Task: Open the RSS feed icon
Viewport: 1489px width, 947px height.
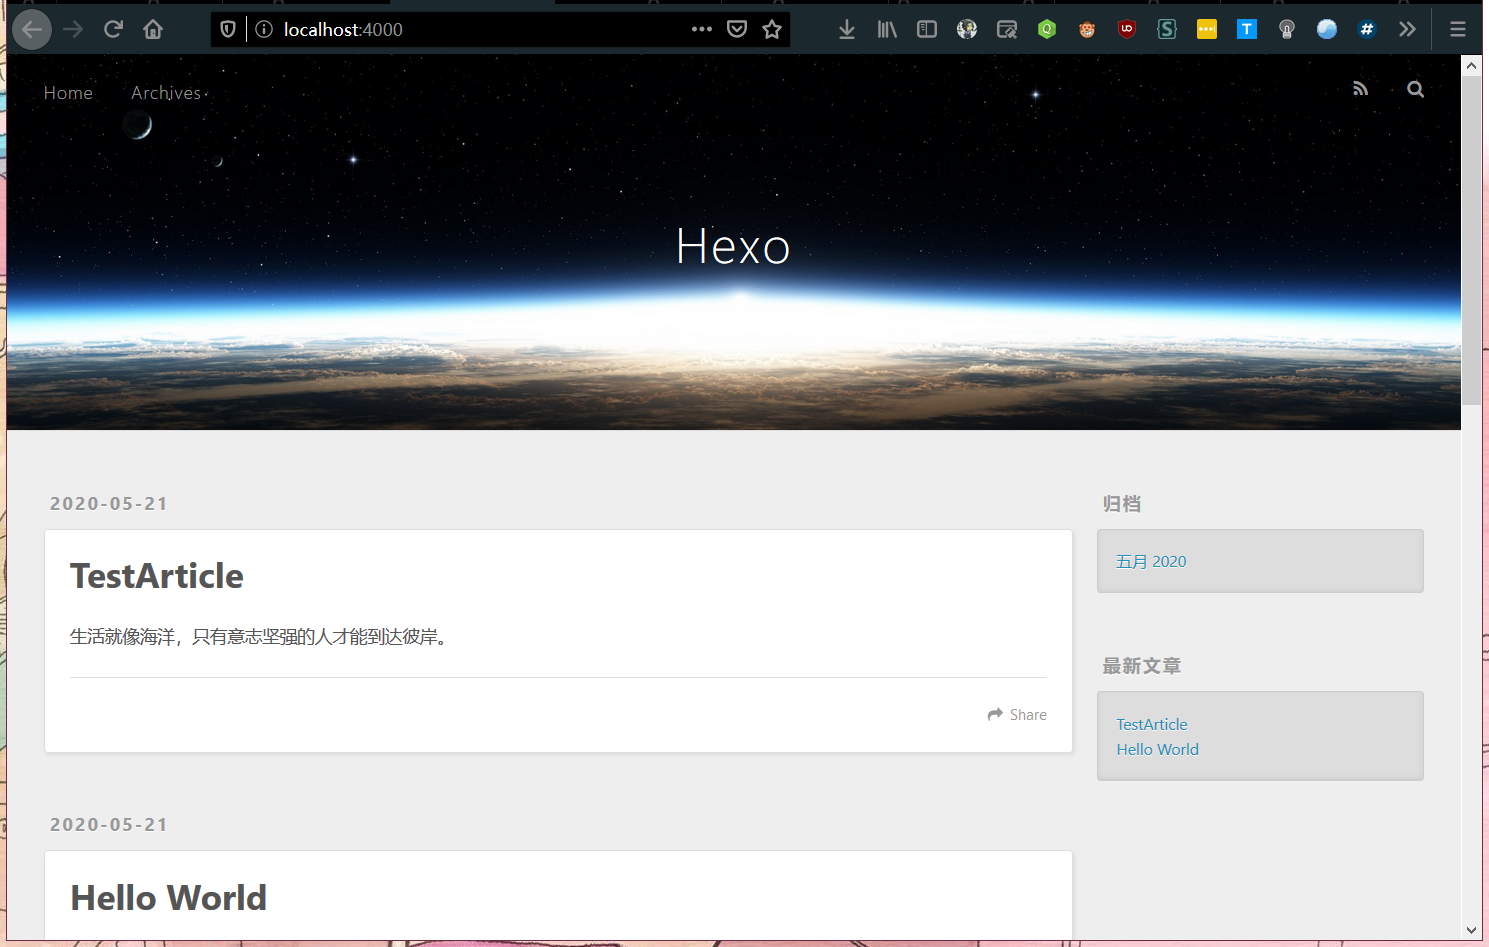Action: click(1360, 89)
